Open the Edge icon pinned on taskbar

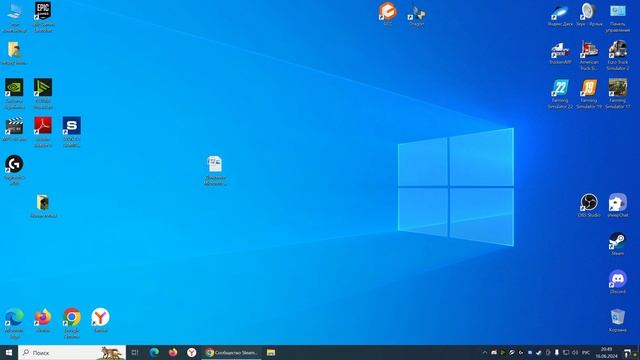[x=154, y=352]
